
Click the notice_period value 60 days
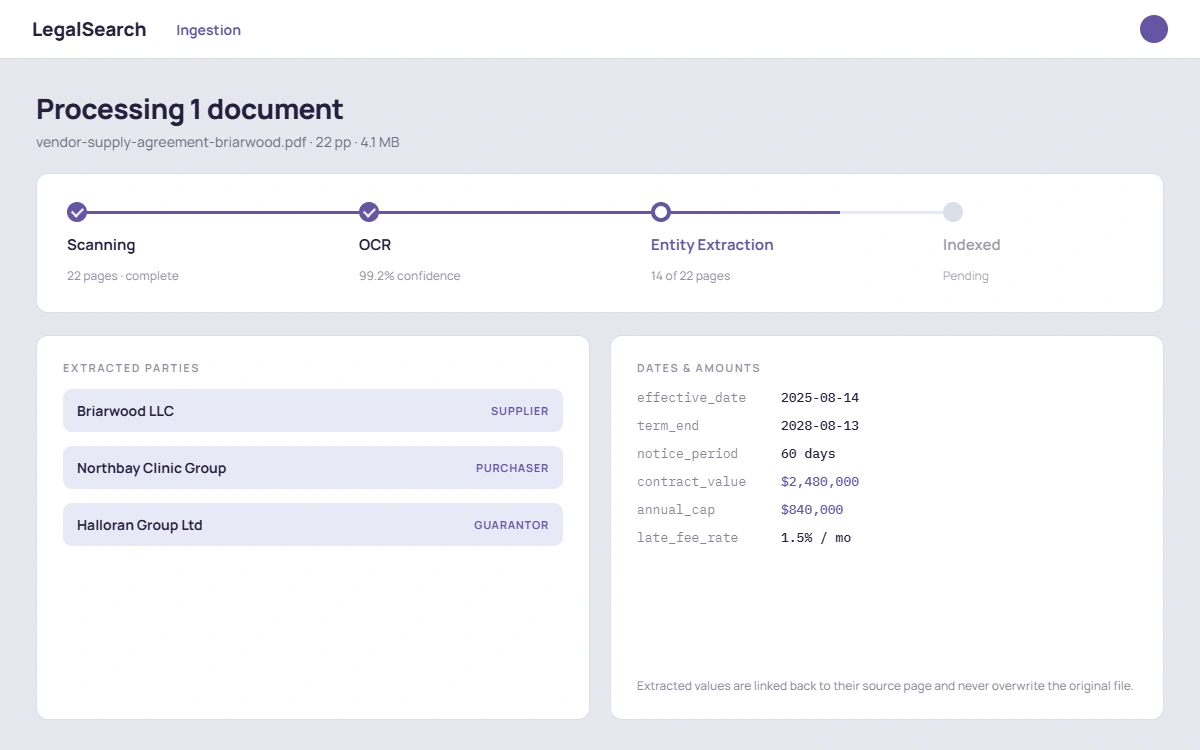pyautogui.click(x=808, y=454)
